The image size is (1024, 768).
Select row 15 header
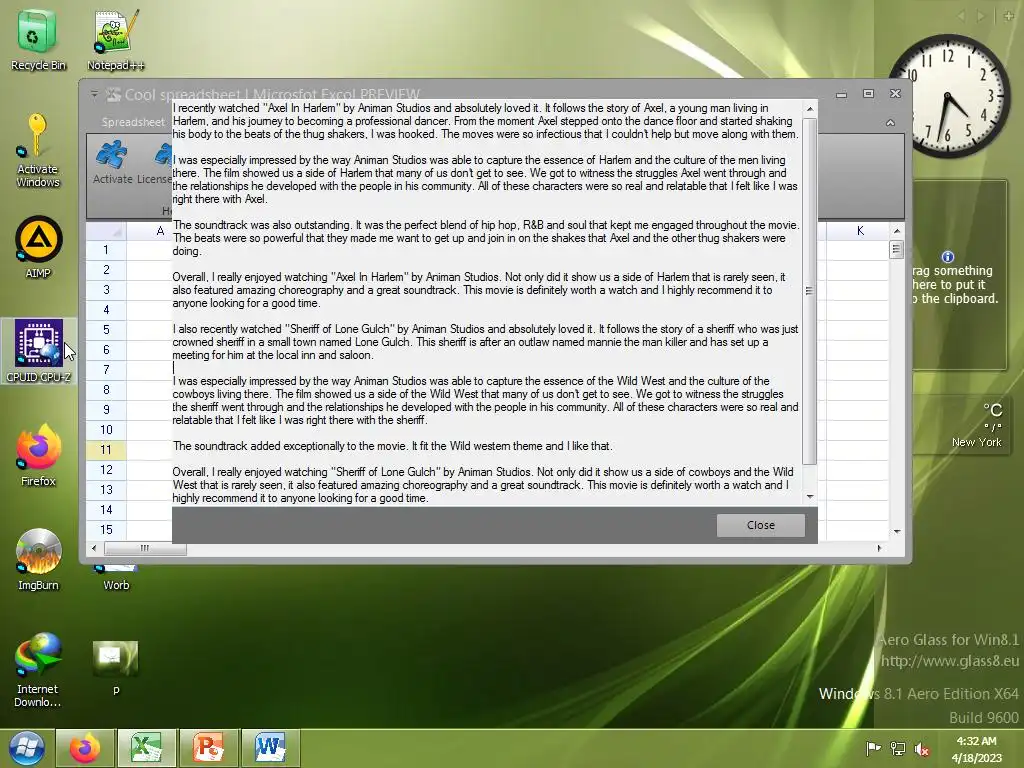coord(106,530)
